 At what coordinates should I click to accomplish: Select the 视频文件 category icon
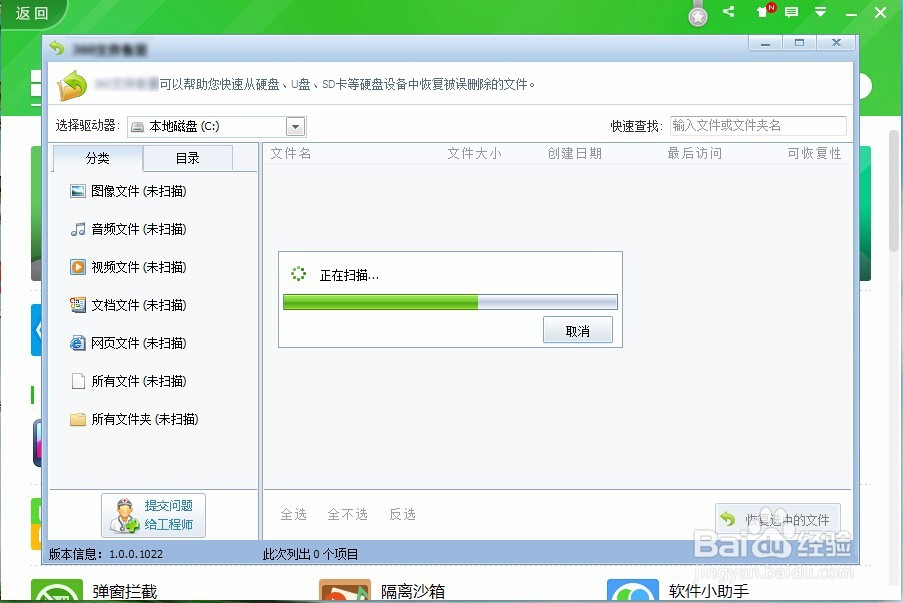coord(79,267)
